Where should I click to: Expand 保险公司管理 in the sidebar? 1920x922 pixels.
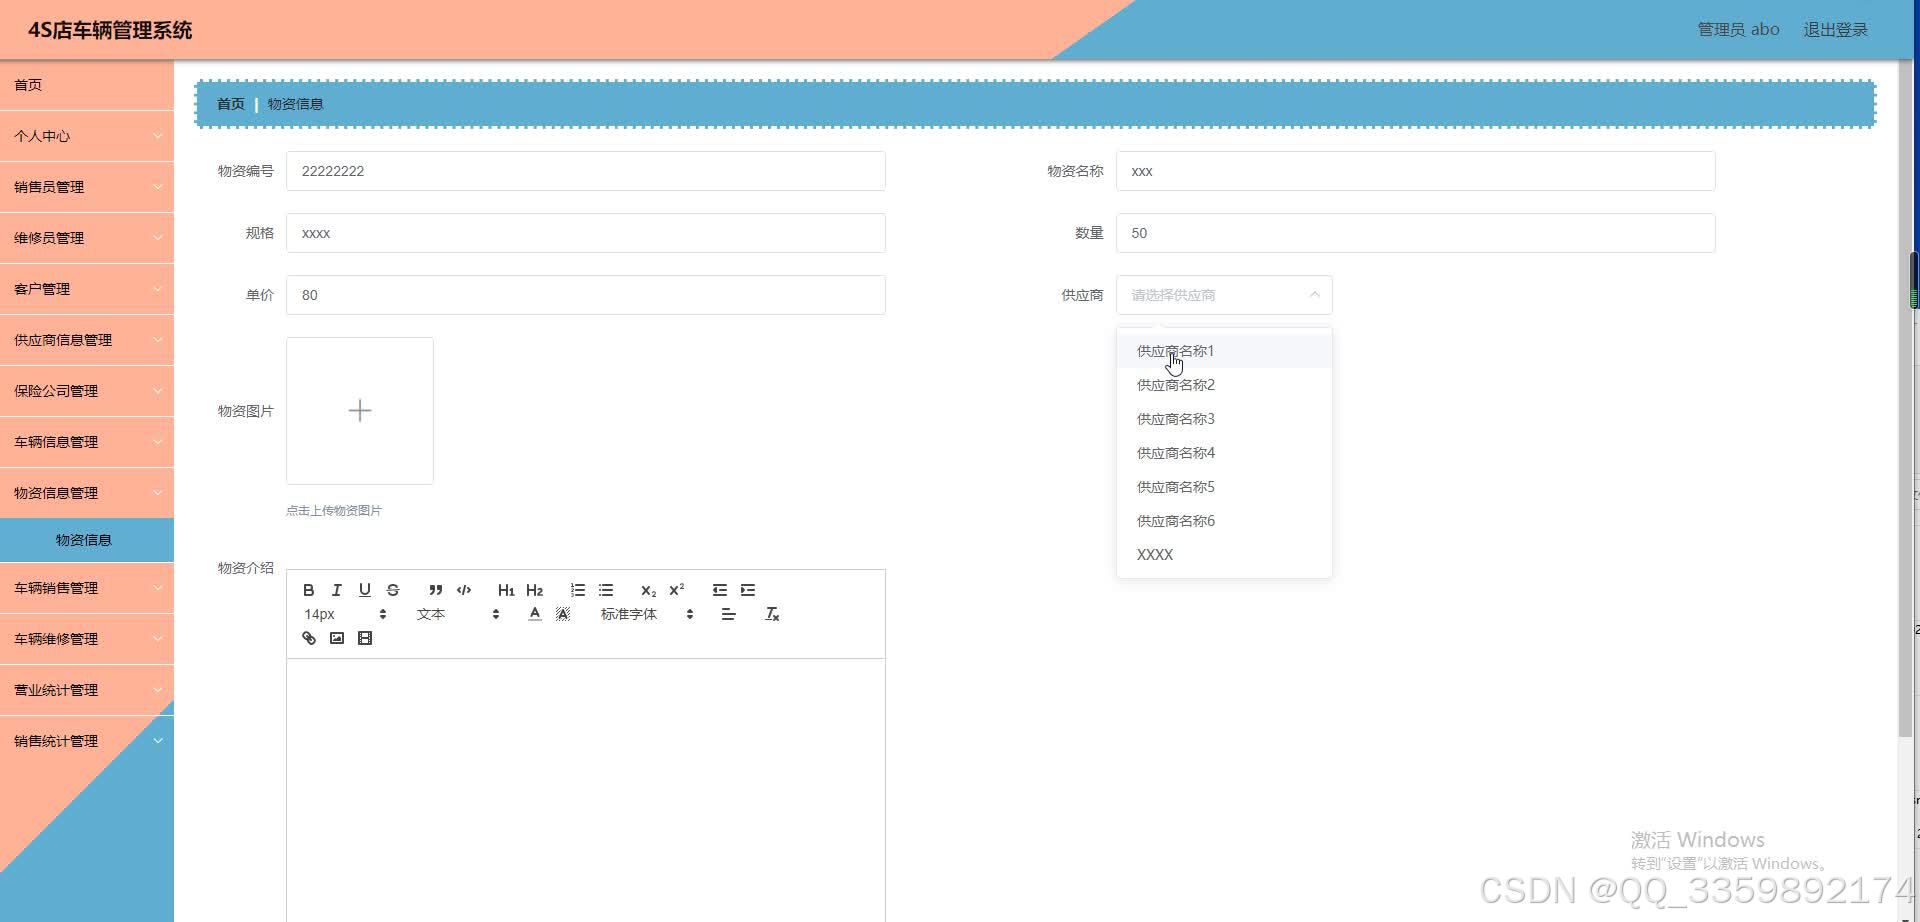pyautogui.click(x=87, y=391)
